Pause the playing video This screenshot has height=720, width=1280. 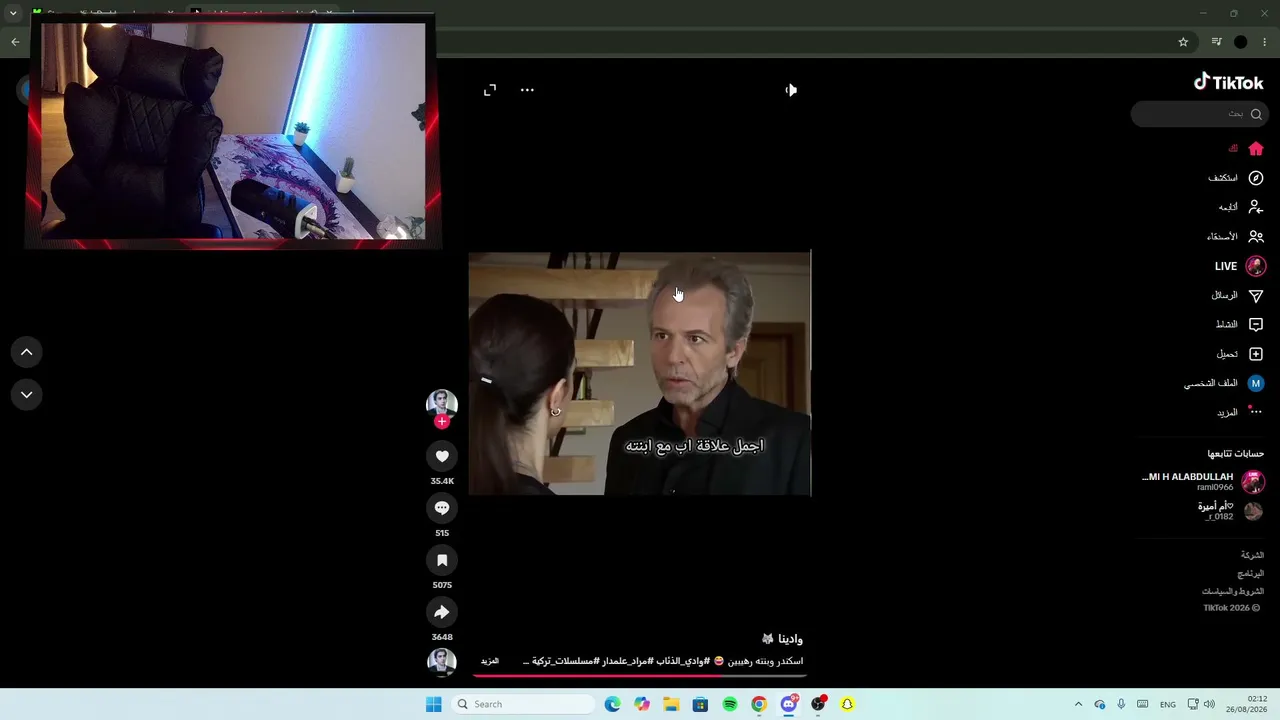coord(640,374)
